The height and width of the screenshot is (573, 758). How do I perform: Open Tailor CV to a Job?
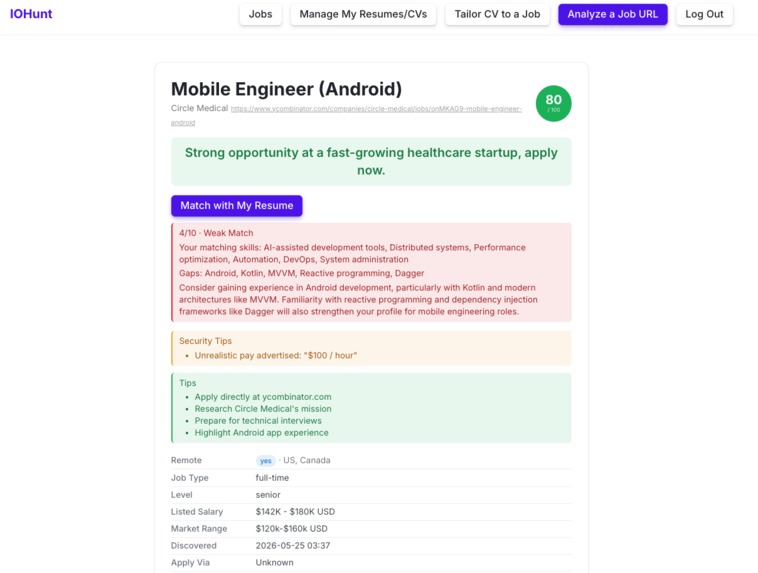click(x=497, y=14)
